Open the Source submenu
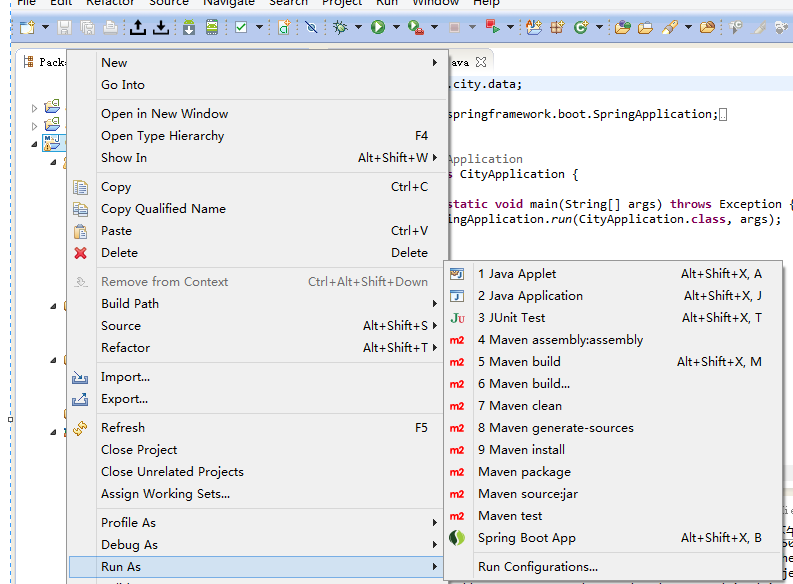This screenshot has height=584, width=793. coord(258,326)
